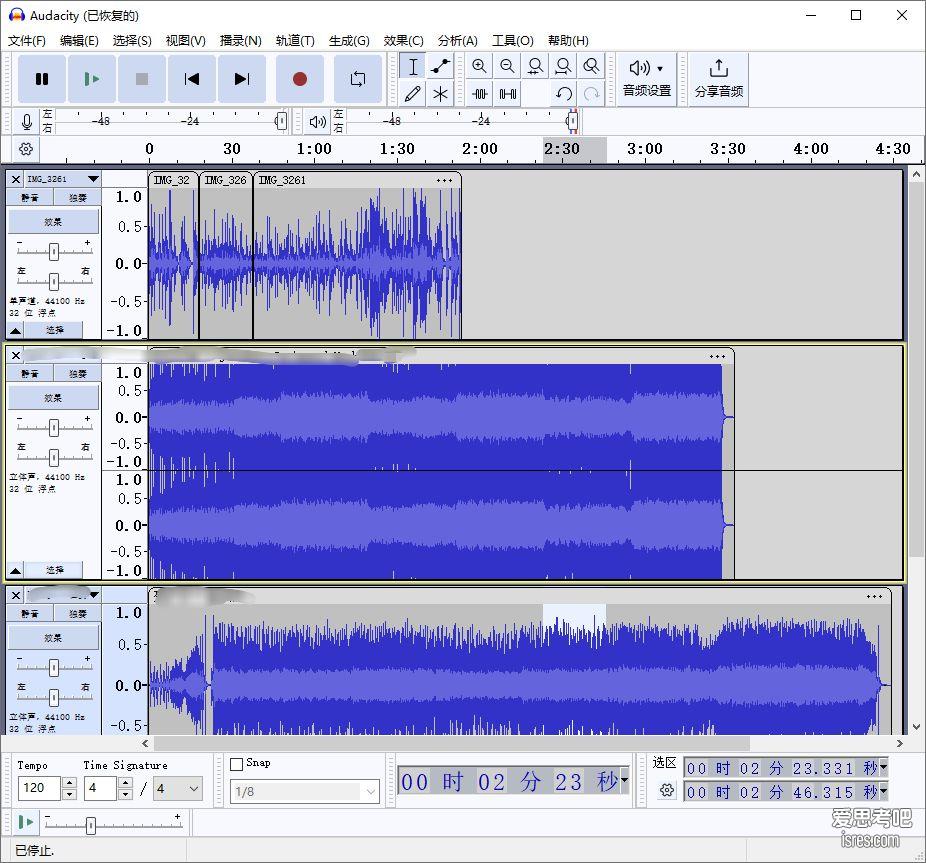The image size is (926, 863).
Task: Click the Pause transport button
Action: (41, 79)
